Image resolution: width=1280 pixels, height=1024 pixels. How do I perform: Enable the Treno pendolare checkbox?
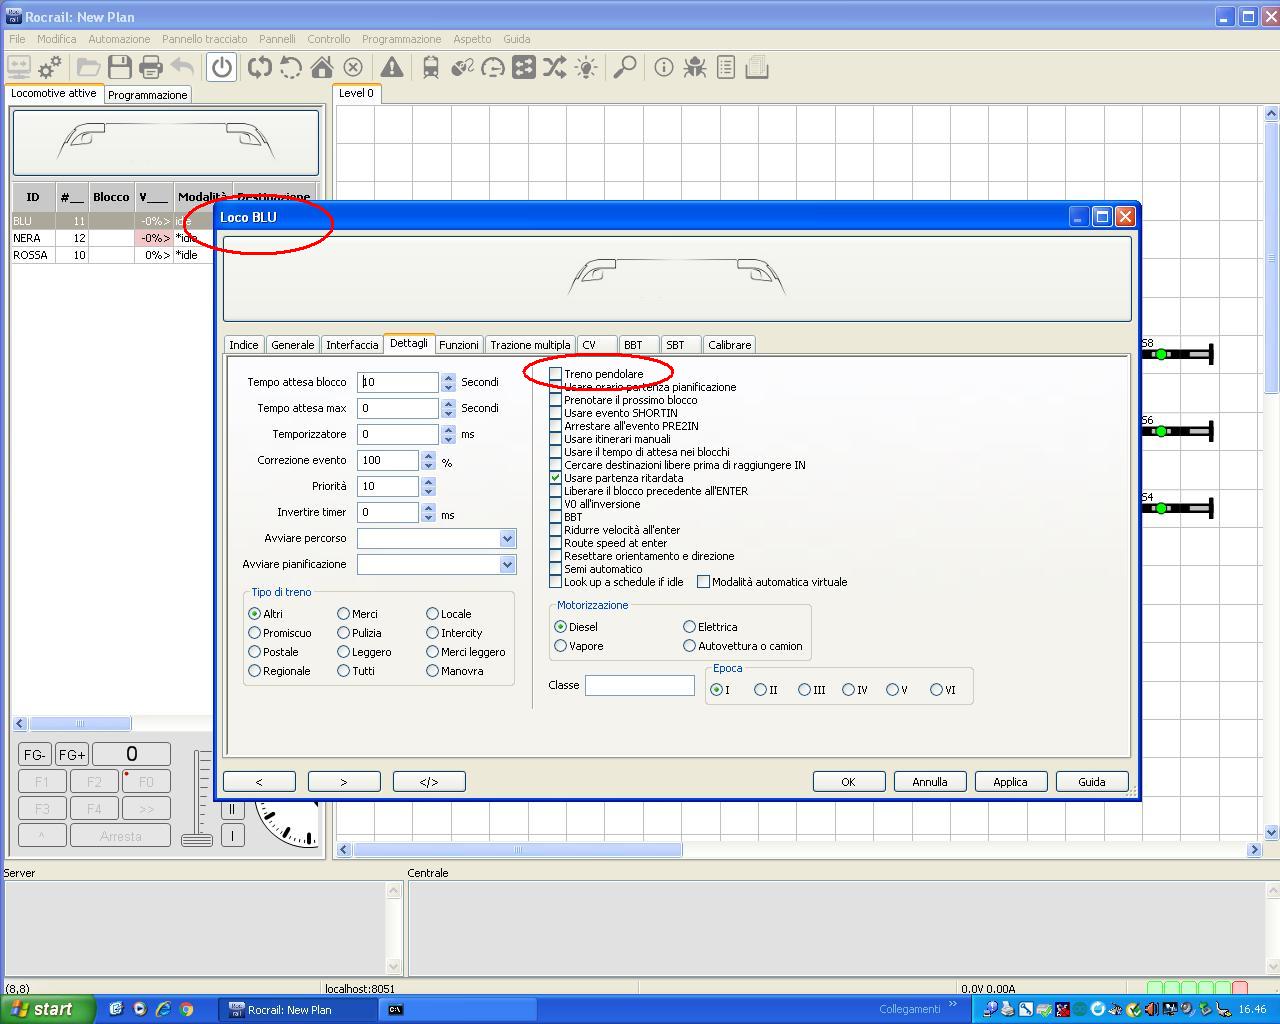555,374
